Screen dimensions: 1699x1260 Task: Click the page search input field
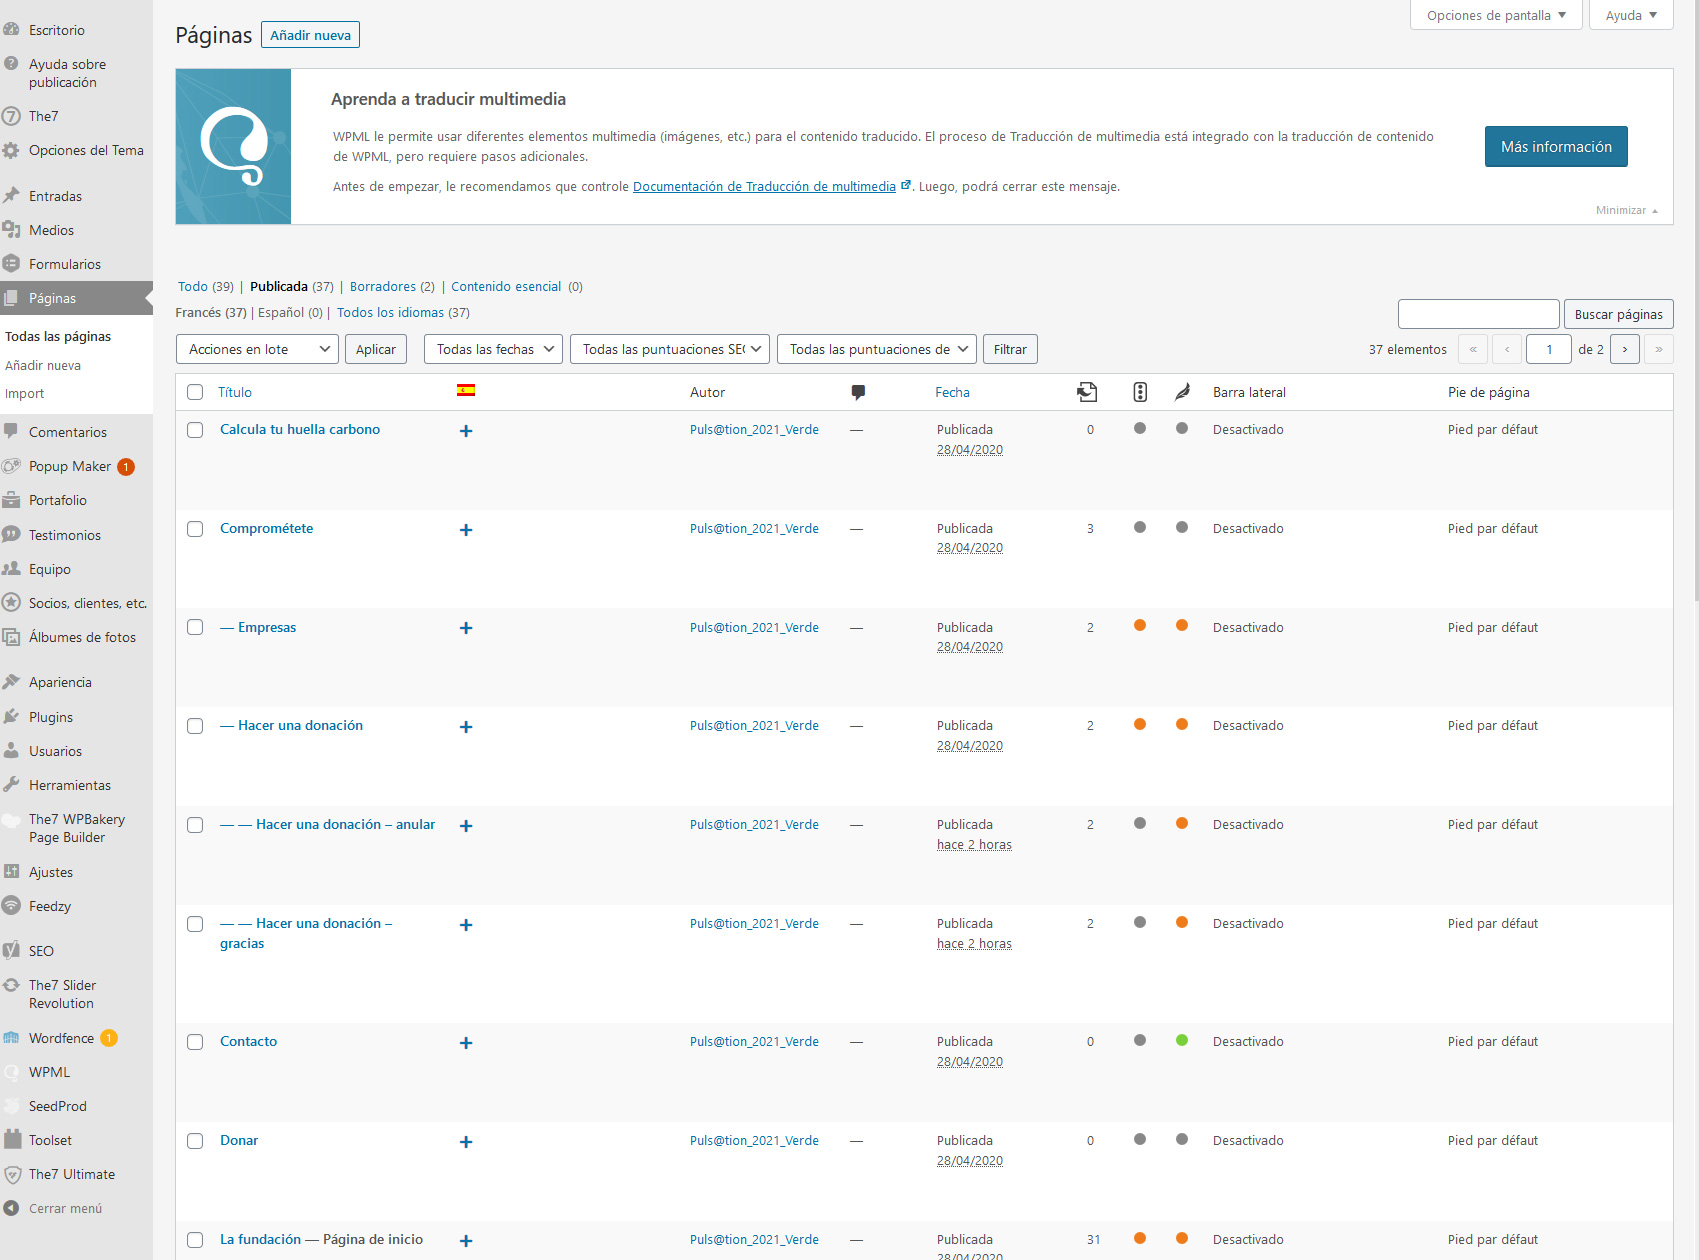tap(1478, 314)
